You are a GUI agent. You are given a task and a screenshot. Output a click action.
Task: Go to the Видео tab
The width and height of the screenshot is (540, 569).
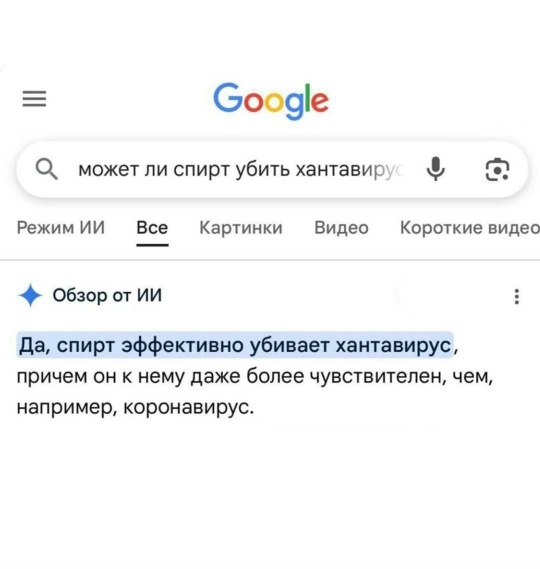pyautogui.click(x=341, y=228)
